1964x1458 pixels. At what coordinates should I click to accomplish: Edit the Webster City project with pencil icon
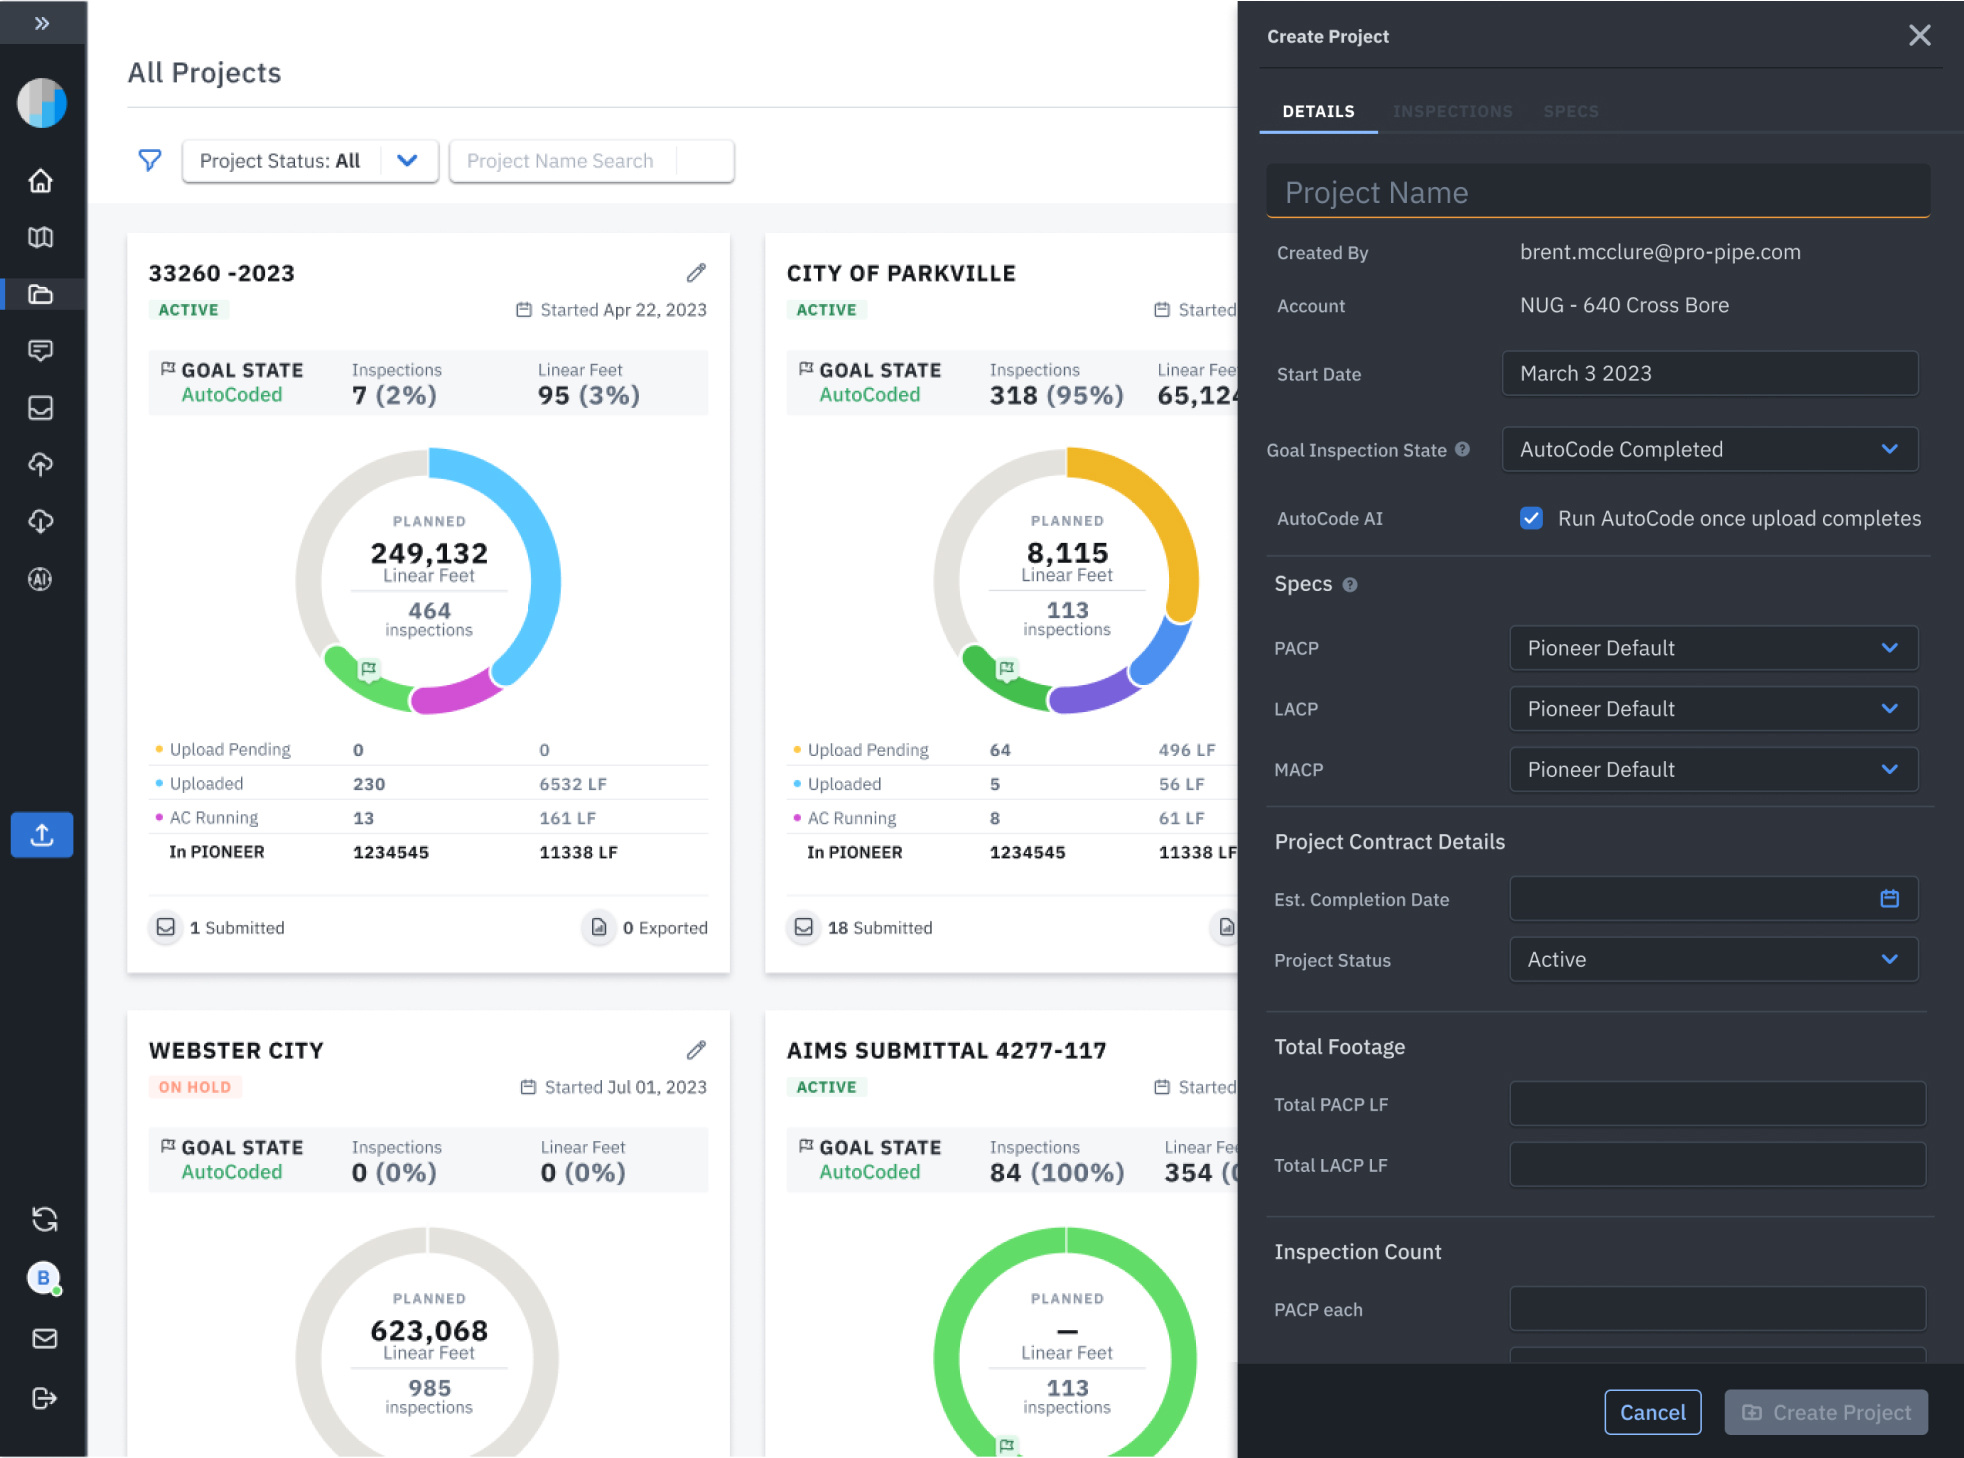pos(696,1050)
